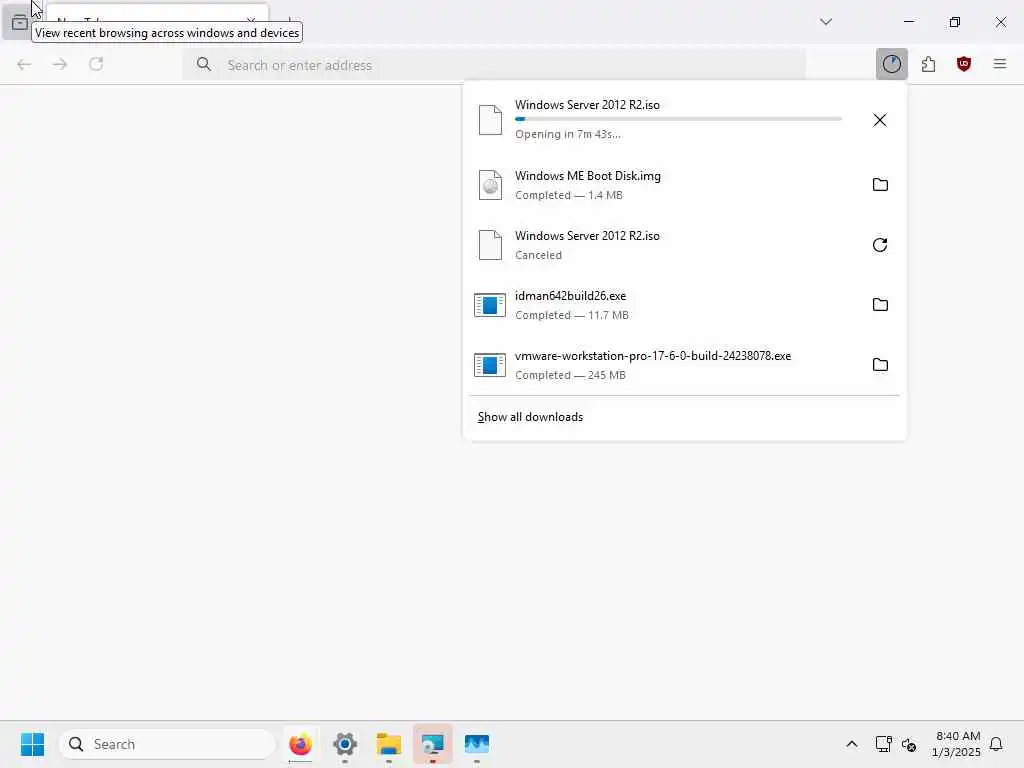
Task: Toggle the Downloads panel toolbar button
Action: pos(891,64)
